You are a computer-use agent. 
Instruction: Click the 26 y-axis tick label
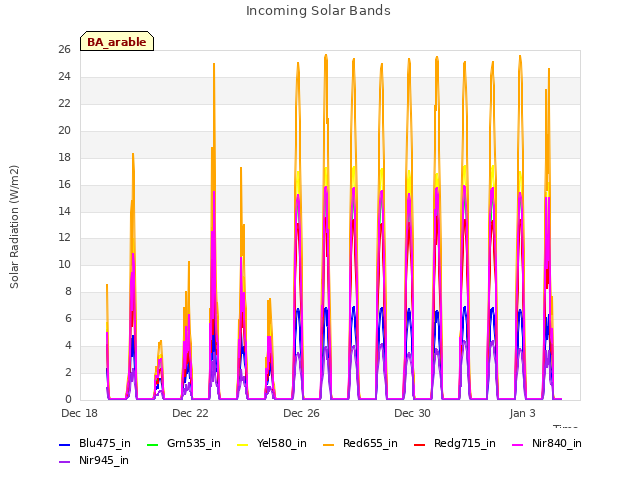(x=64, y=50)
